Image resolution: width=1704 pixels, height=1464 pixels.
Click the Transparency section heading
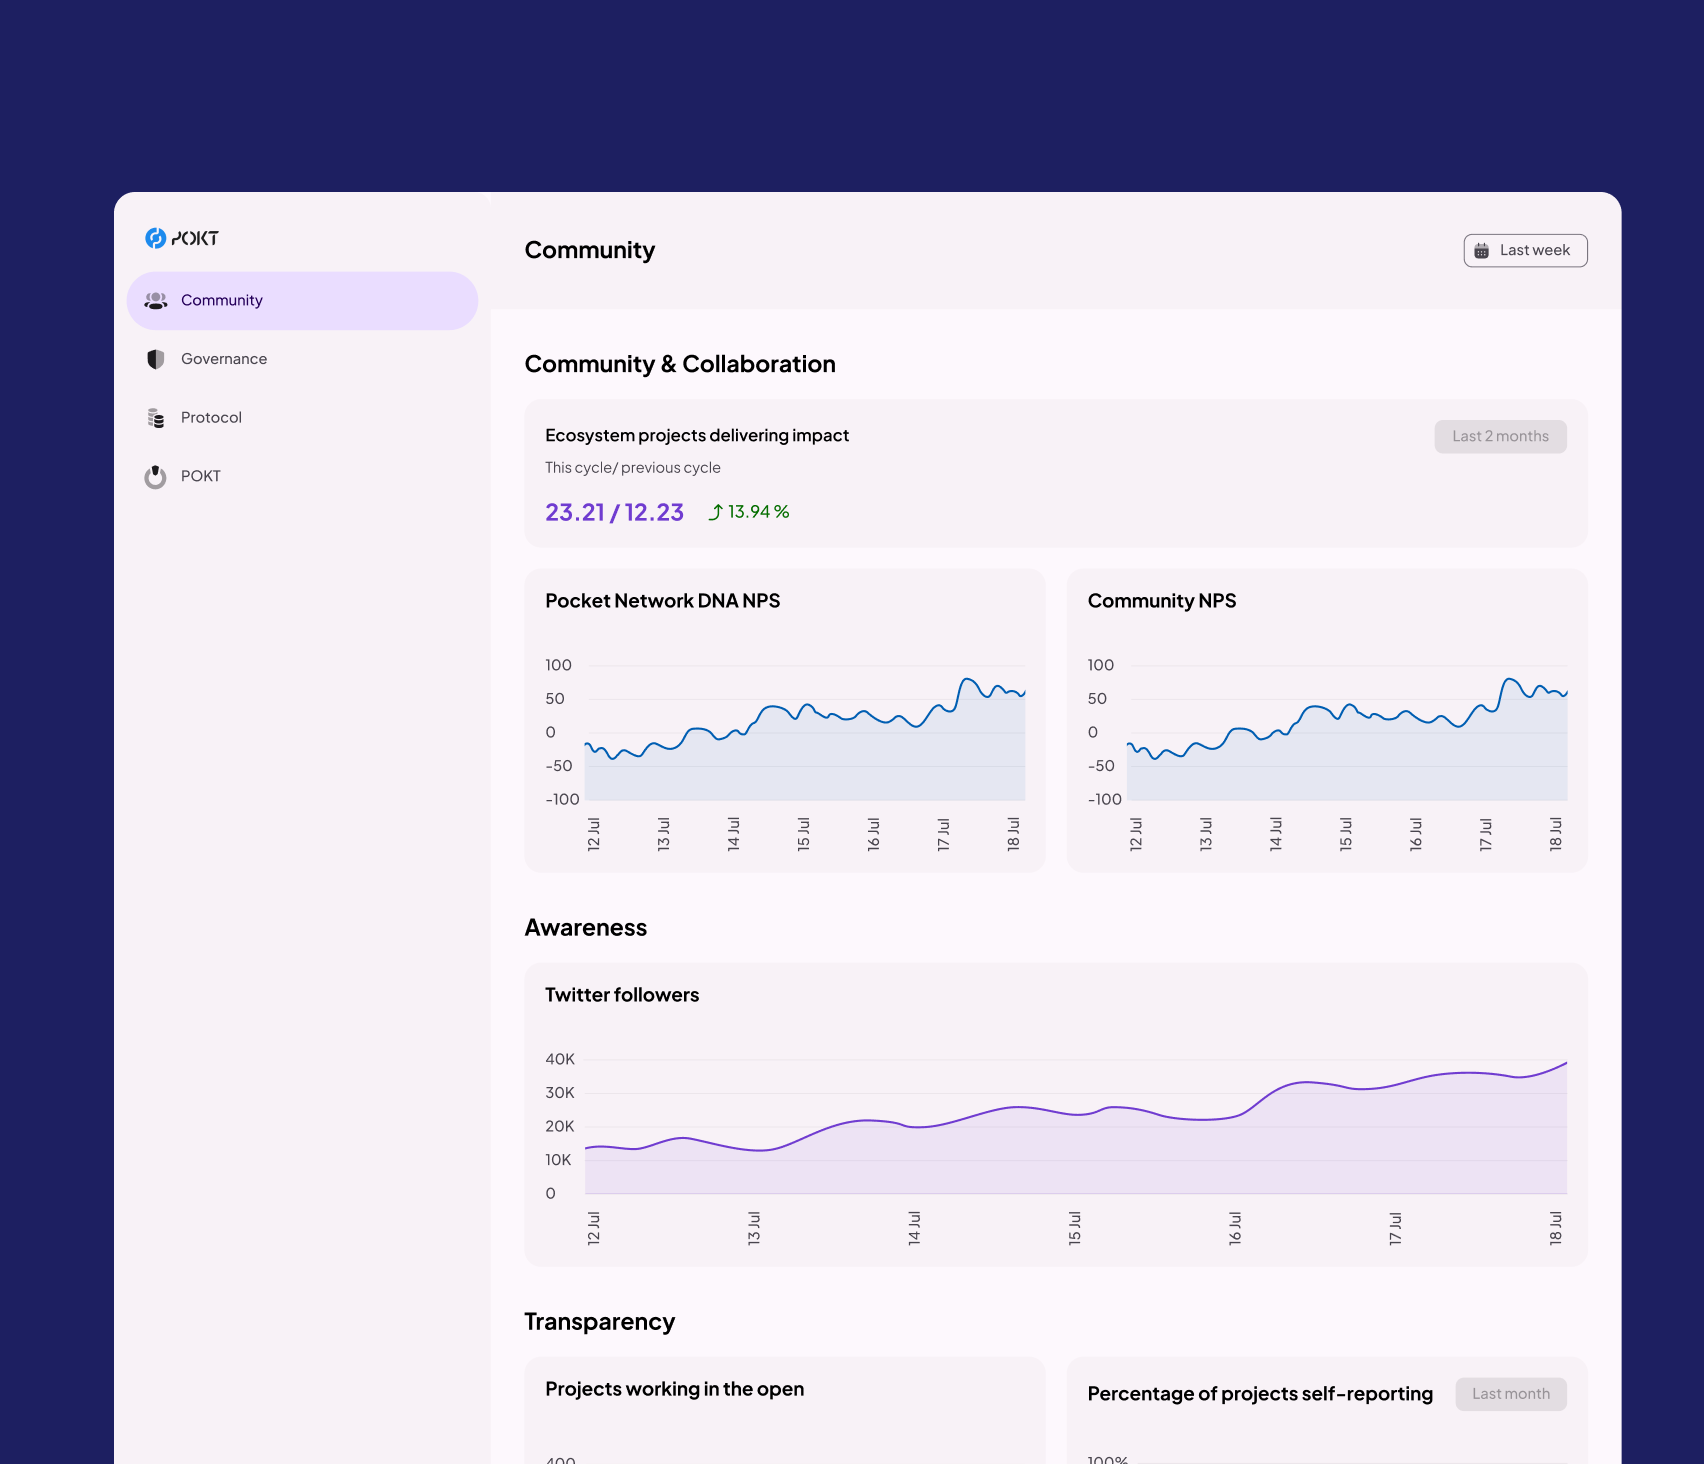coord(600,1322)
